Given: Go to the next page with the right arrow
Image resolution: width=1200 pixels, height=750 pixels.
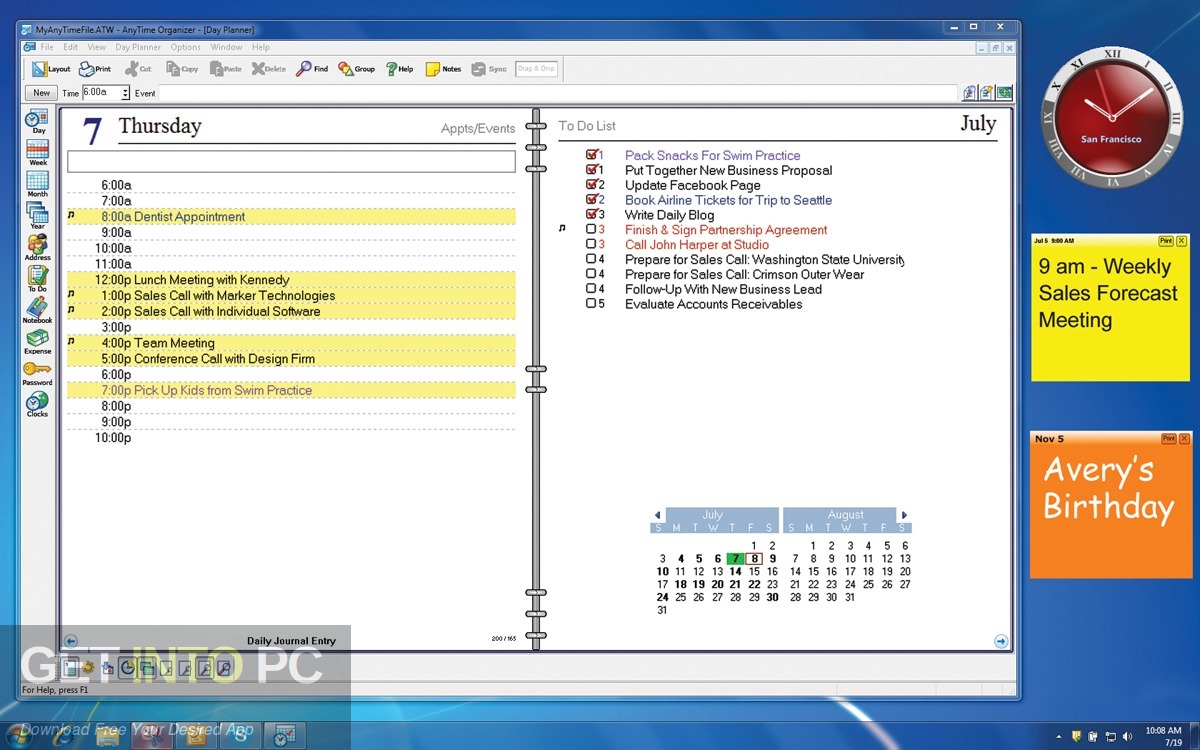Looking at the screenshot, I should (x=1001, y=641).
